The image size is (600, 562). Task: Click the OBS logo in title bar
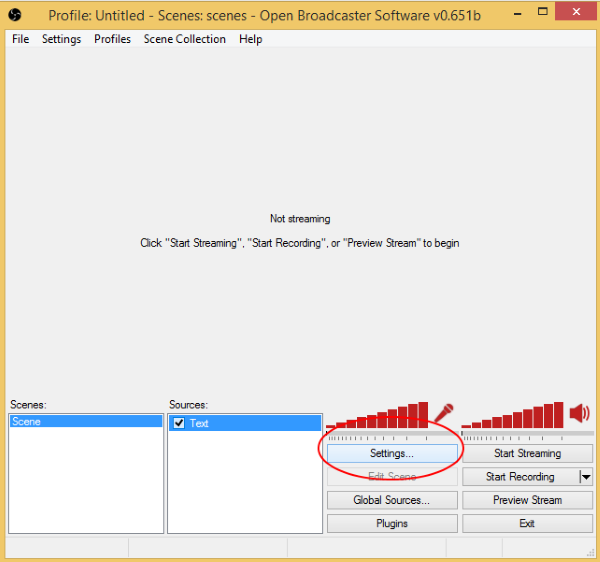click(x=15, y=15)
